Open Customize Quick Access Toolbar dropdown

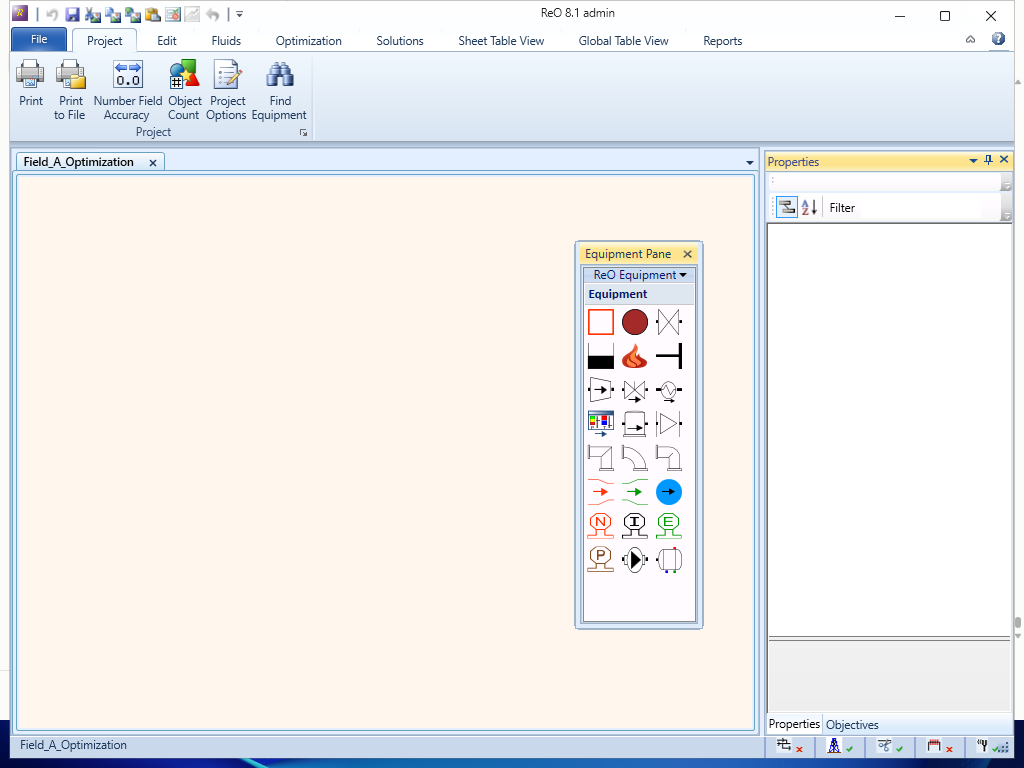point(240,14)
